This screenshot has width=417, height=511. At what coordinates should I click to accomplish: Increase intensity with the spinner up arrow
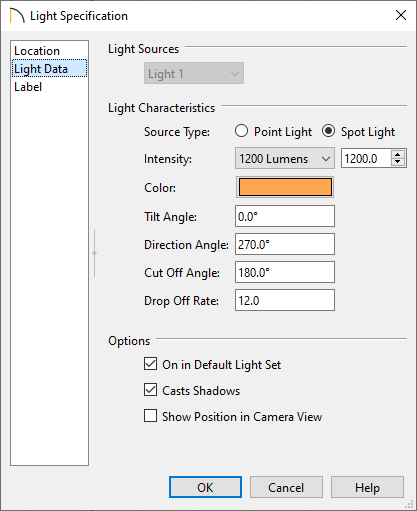coord(397,154)
